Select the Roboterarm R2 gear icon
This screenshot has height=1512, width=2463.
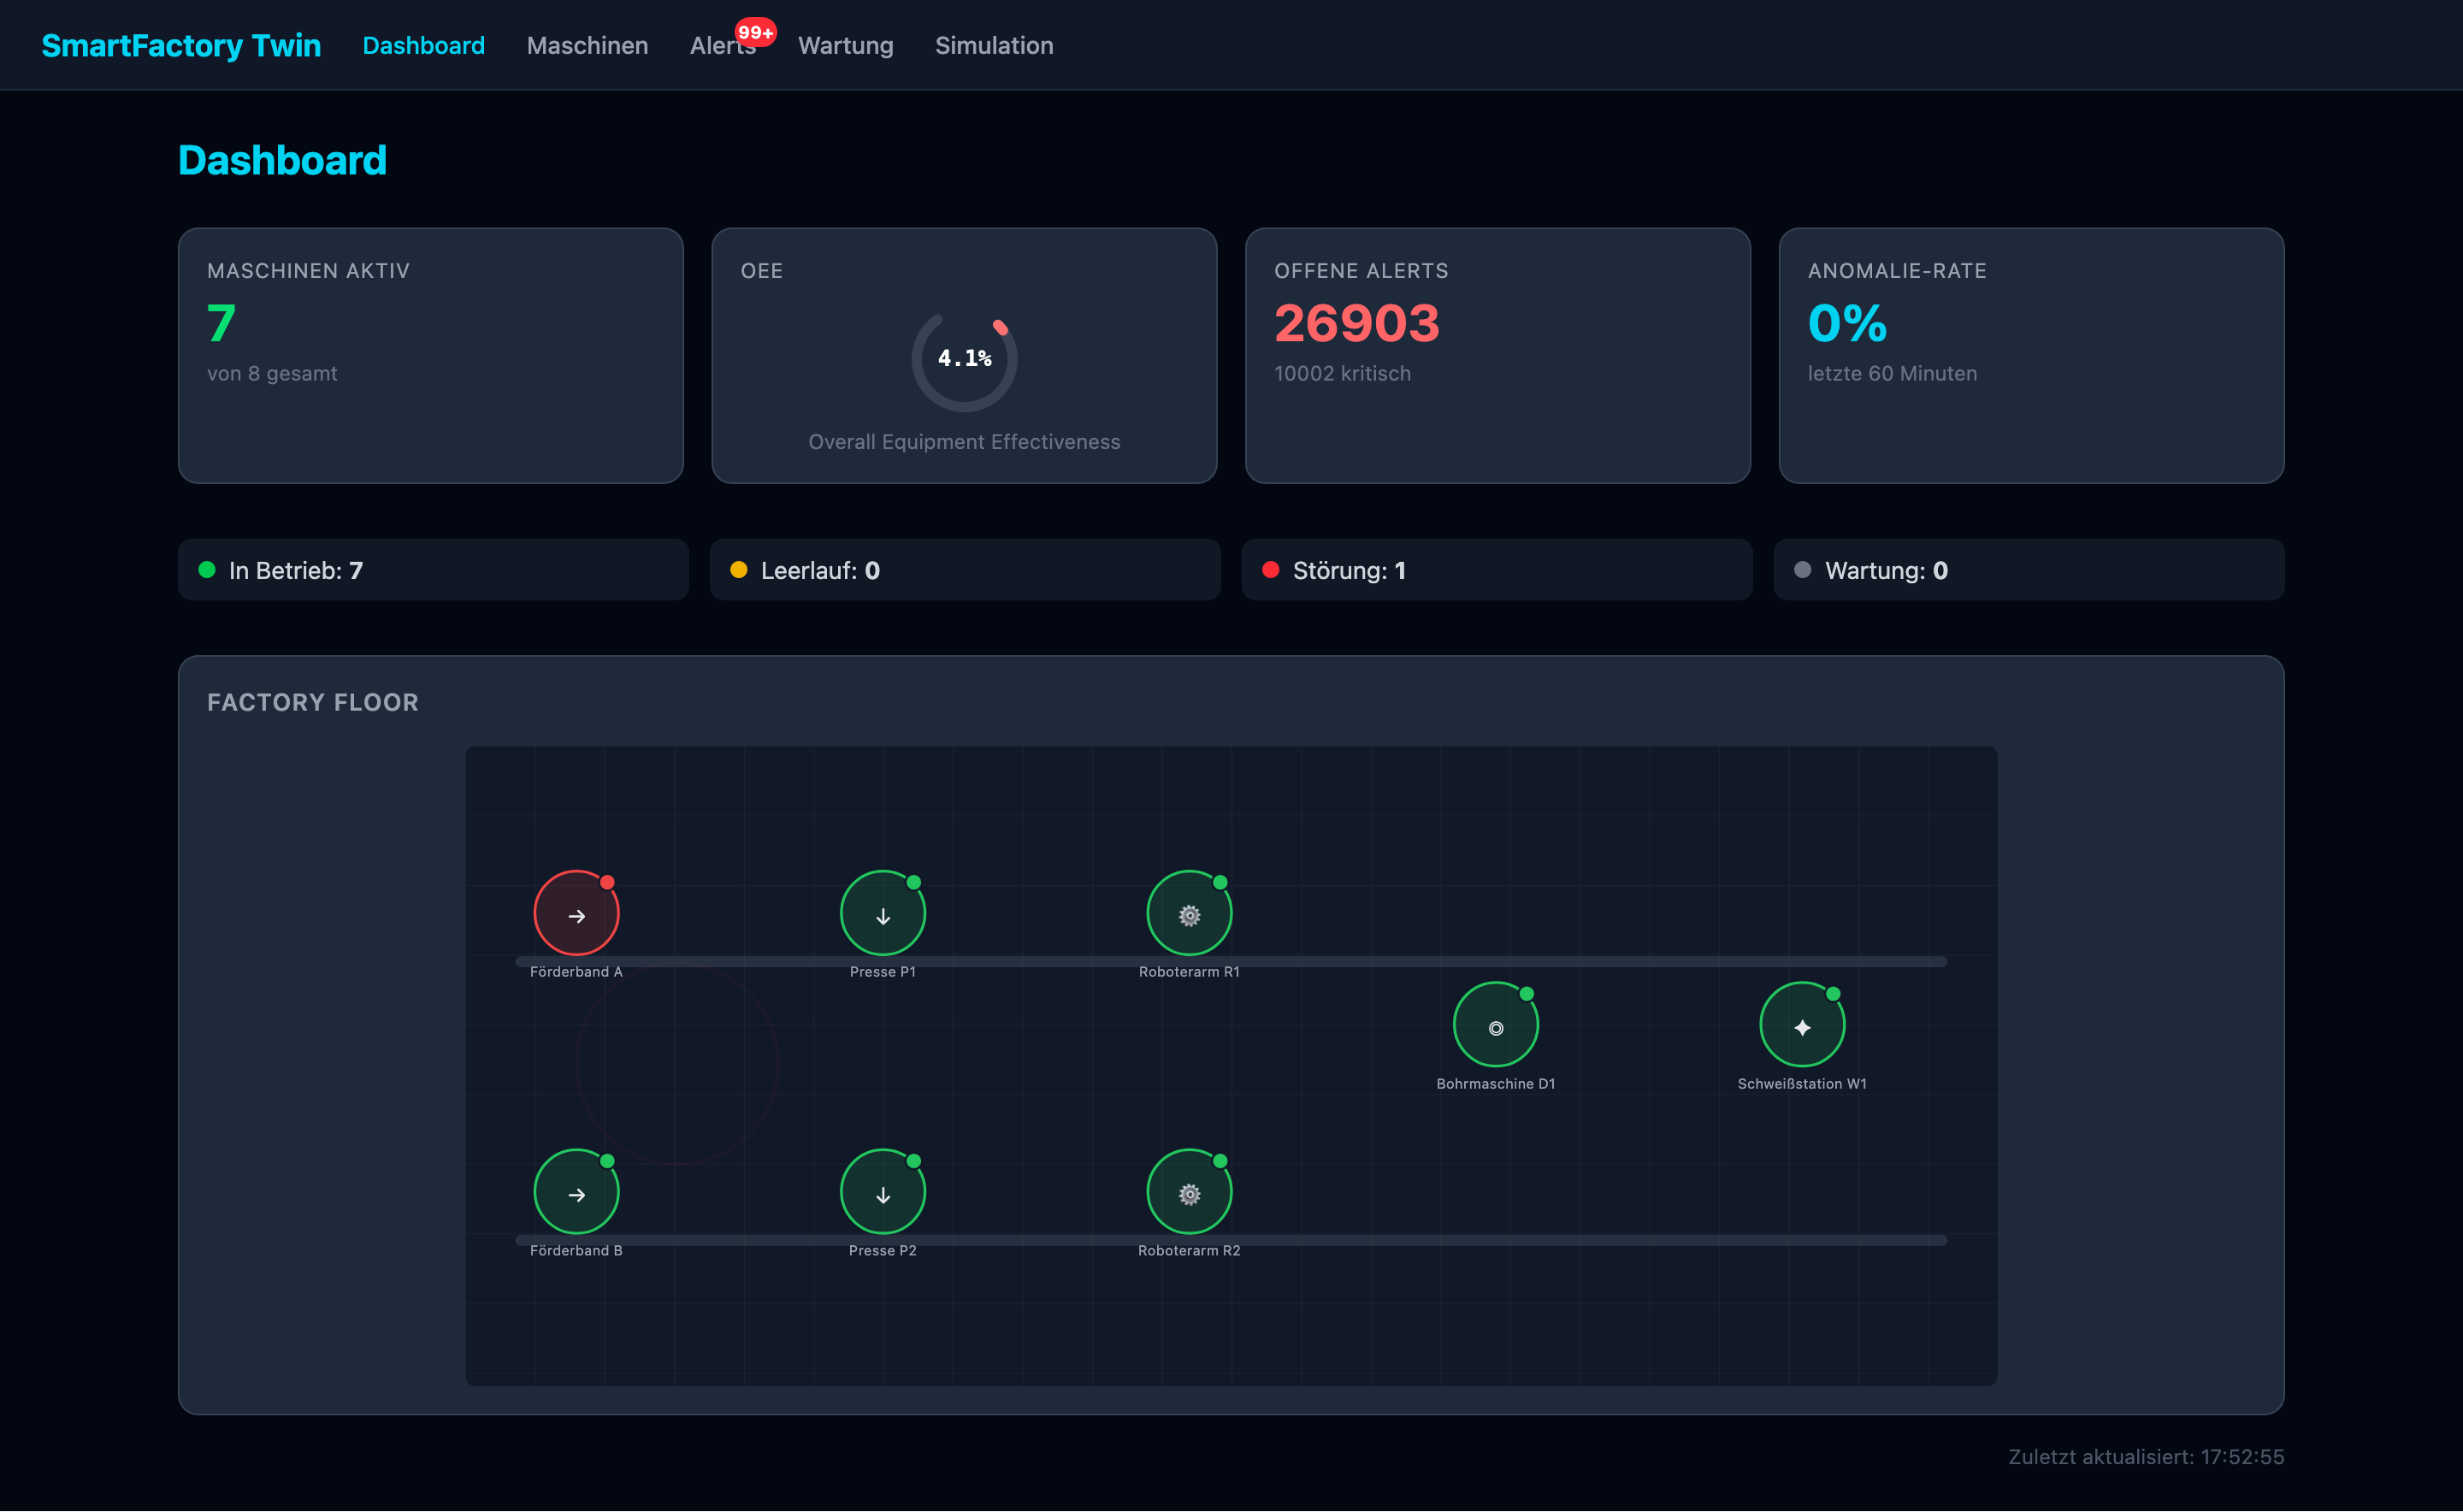[1188, 1193]
